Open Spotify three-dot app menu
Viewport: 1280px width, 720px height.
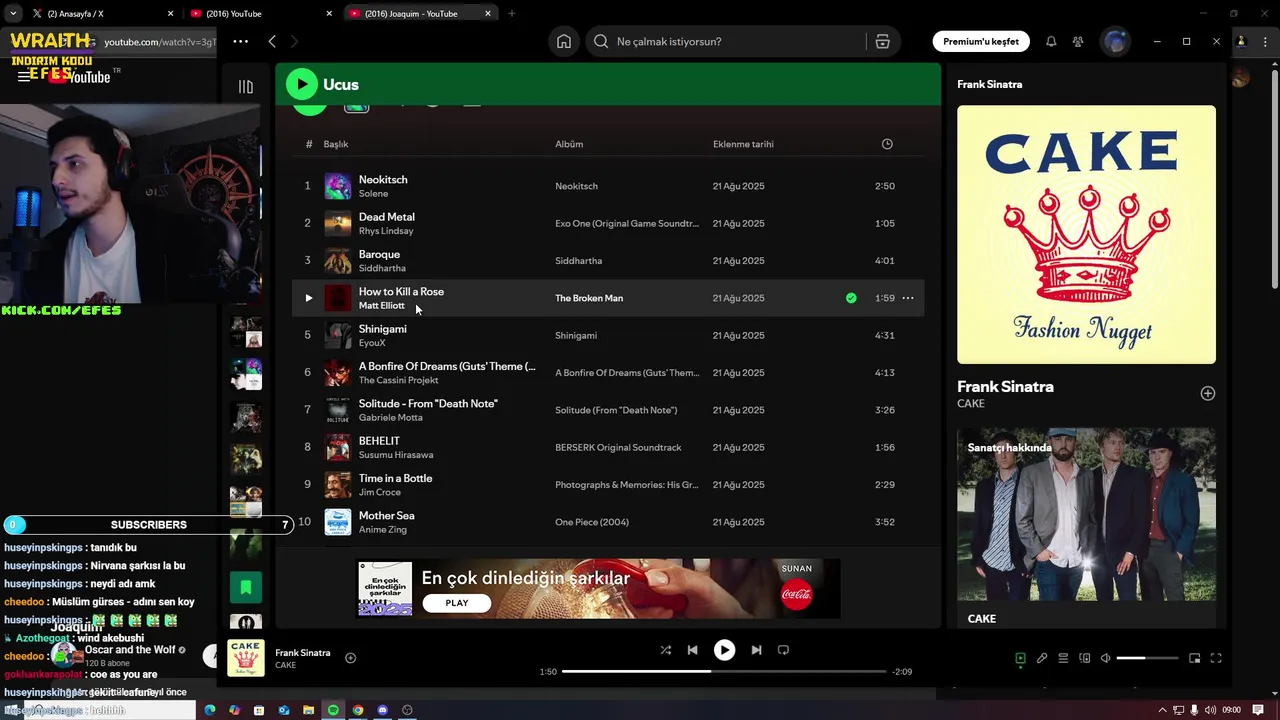240,41
